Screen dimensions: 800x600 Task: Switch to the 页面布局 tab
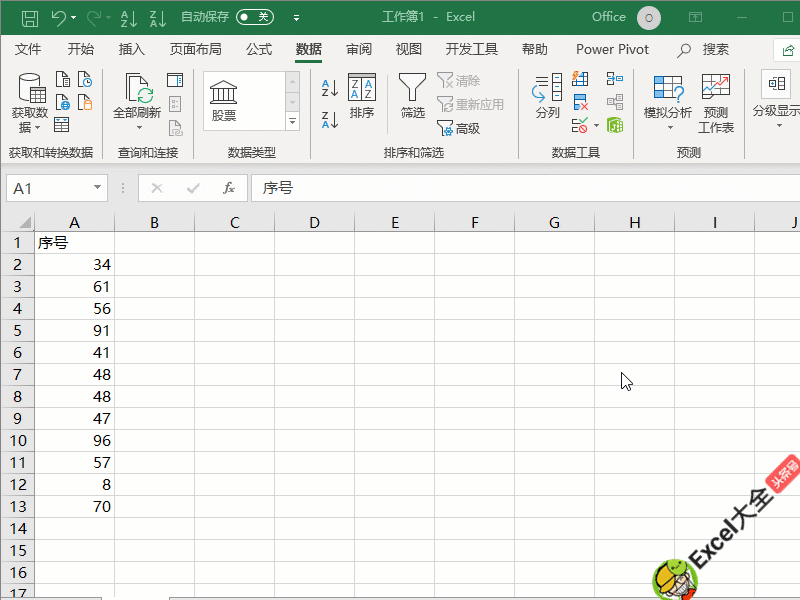(195, 49)
